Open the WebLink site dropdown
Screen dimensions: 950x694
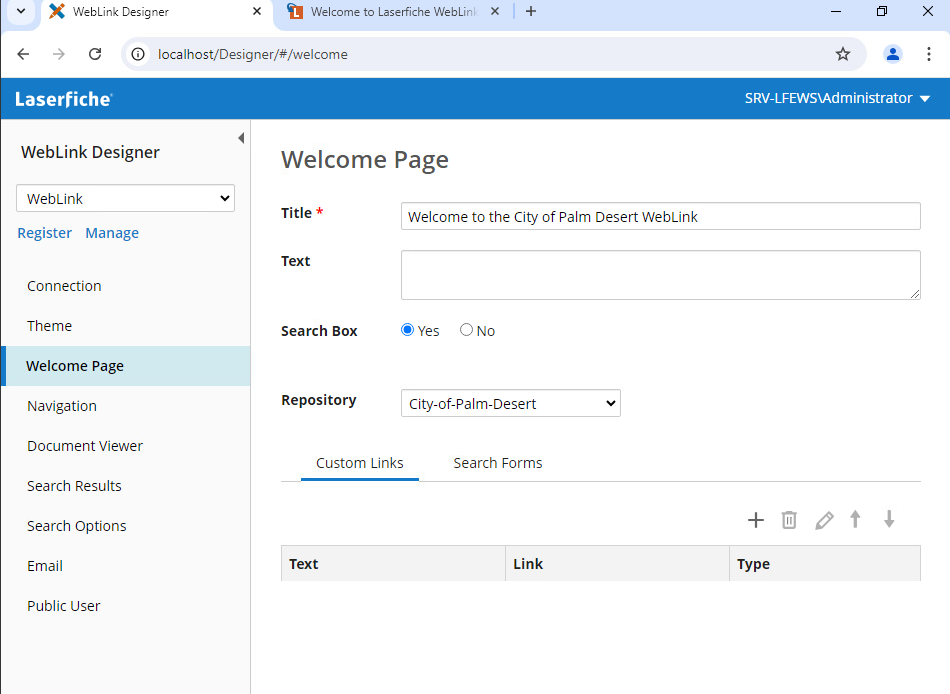(125, 198)
